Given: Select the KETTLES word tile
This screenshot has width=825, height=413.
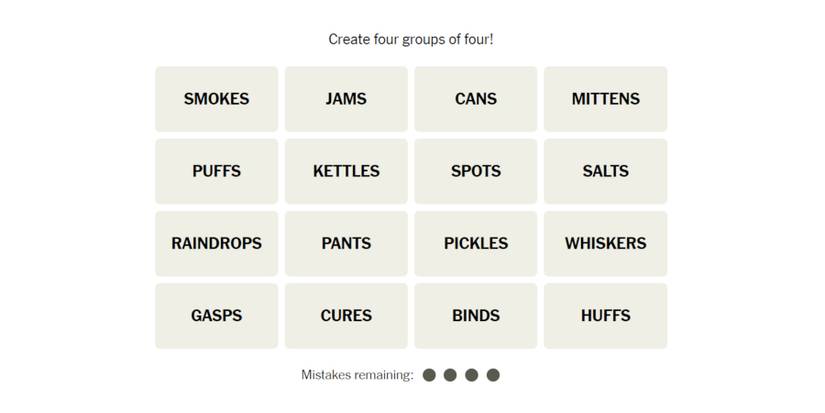Looking at the screenshot, I should click(x=346, y=171).
